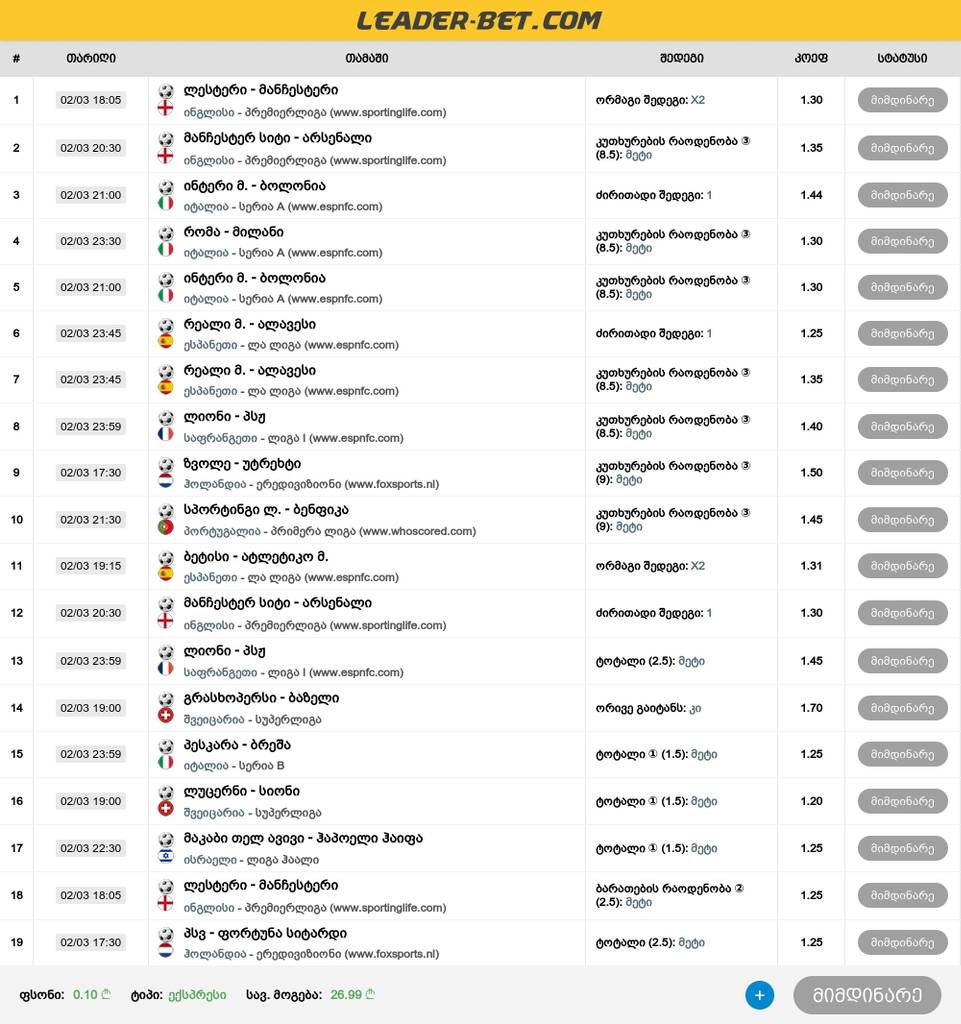Click the კოეფ column header

(x=811, y=58)
